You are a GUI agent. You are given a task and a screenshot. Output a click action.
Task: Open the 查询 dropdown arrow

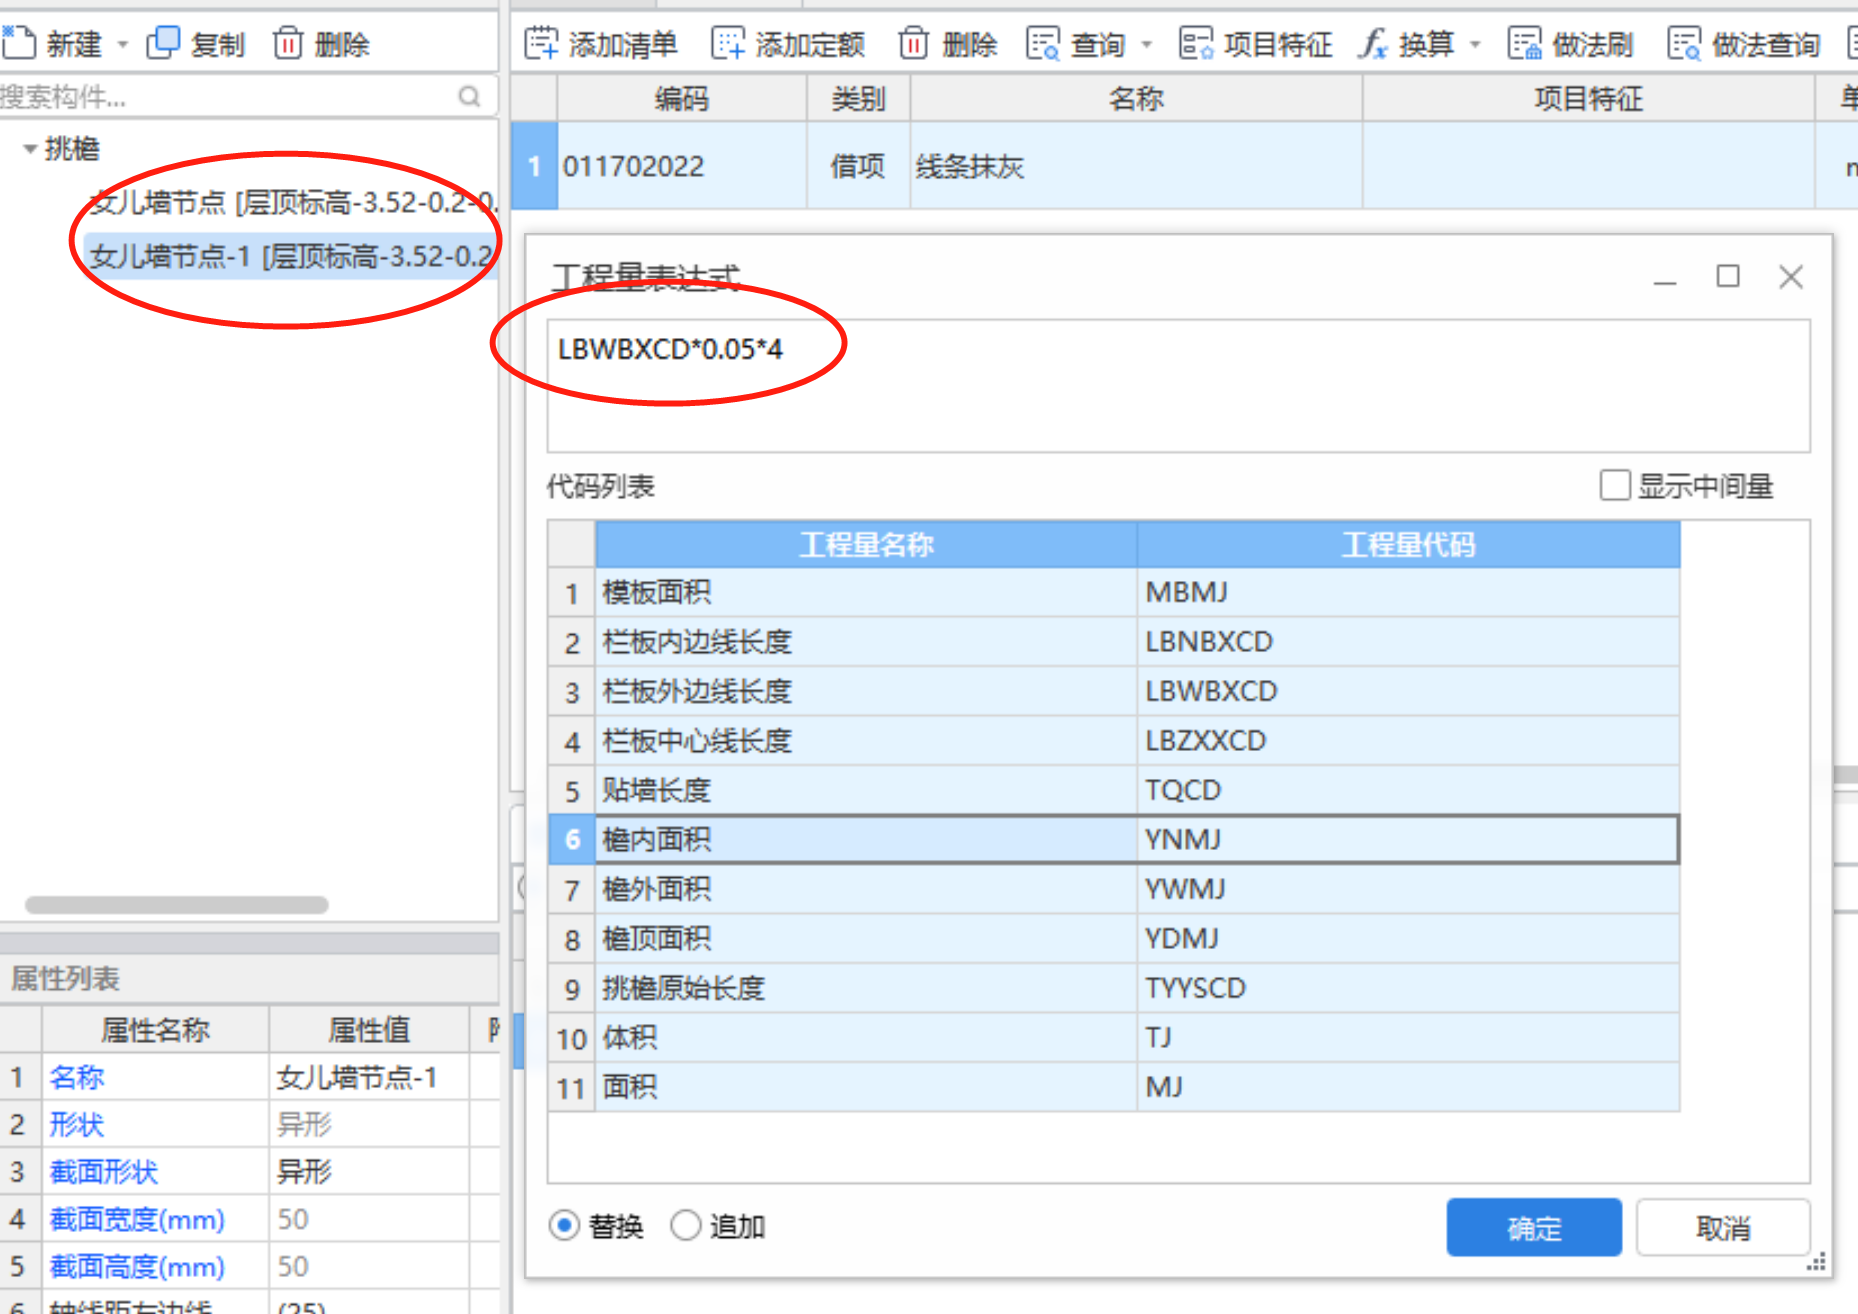click(x=1147, y=45)
